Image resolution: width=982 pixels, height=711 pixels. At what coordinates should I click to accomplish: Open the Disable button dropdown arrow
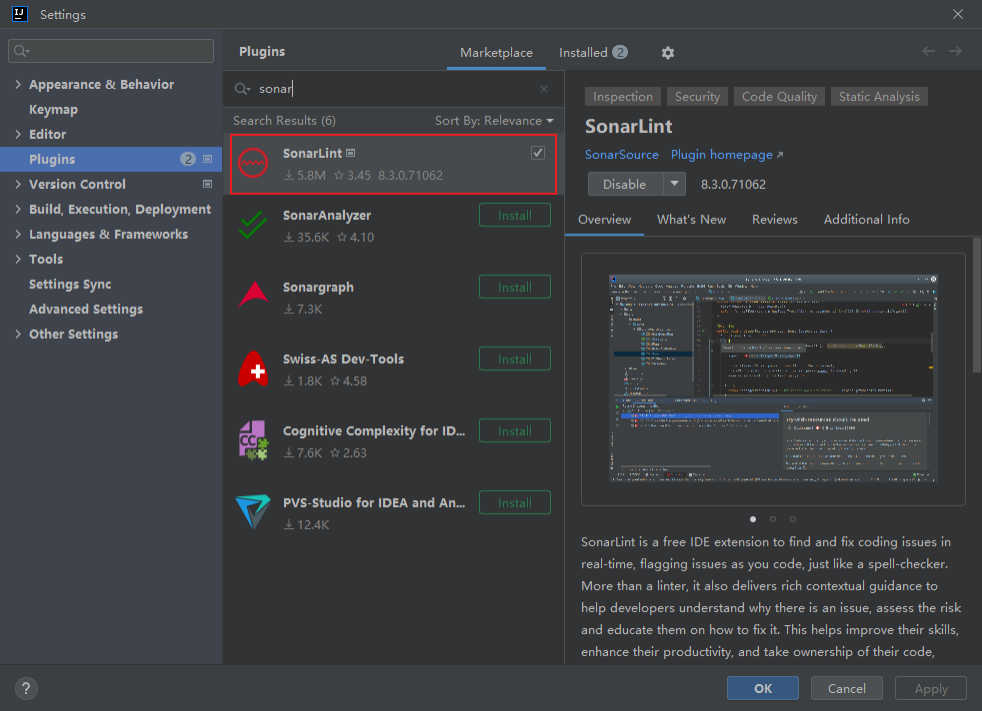(674, 184)
